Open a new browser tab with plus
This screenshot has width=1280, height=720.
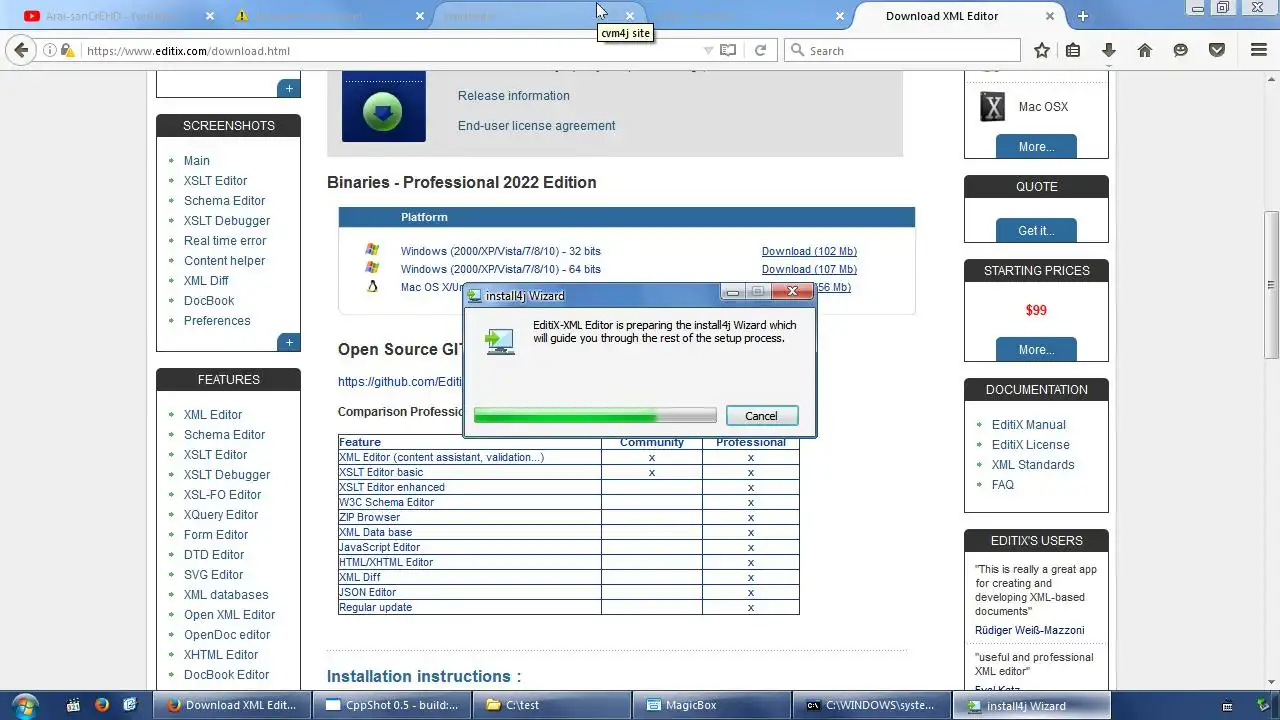tap(1082, 16)
